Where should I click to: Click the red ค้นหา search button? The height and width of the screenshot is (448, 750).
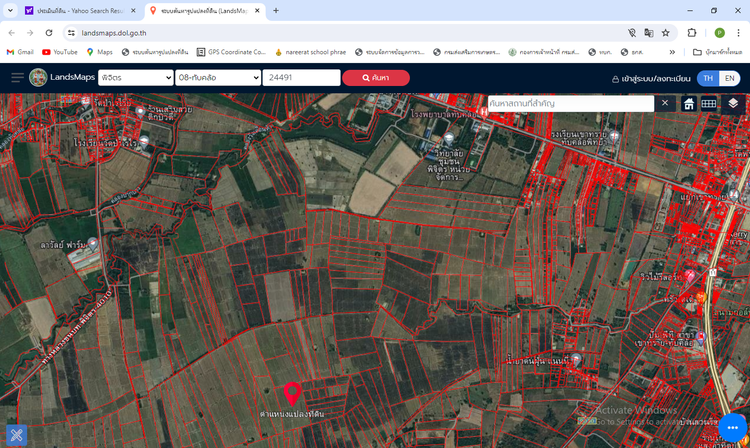tap(376, 78)
